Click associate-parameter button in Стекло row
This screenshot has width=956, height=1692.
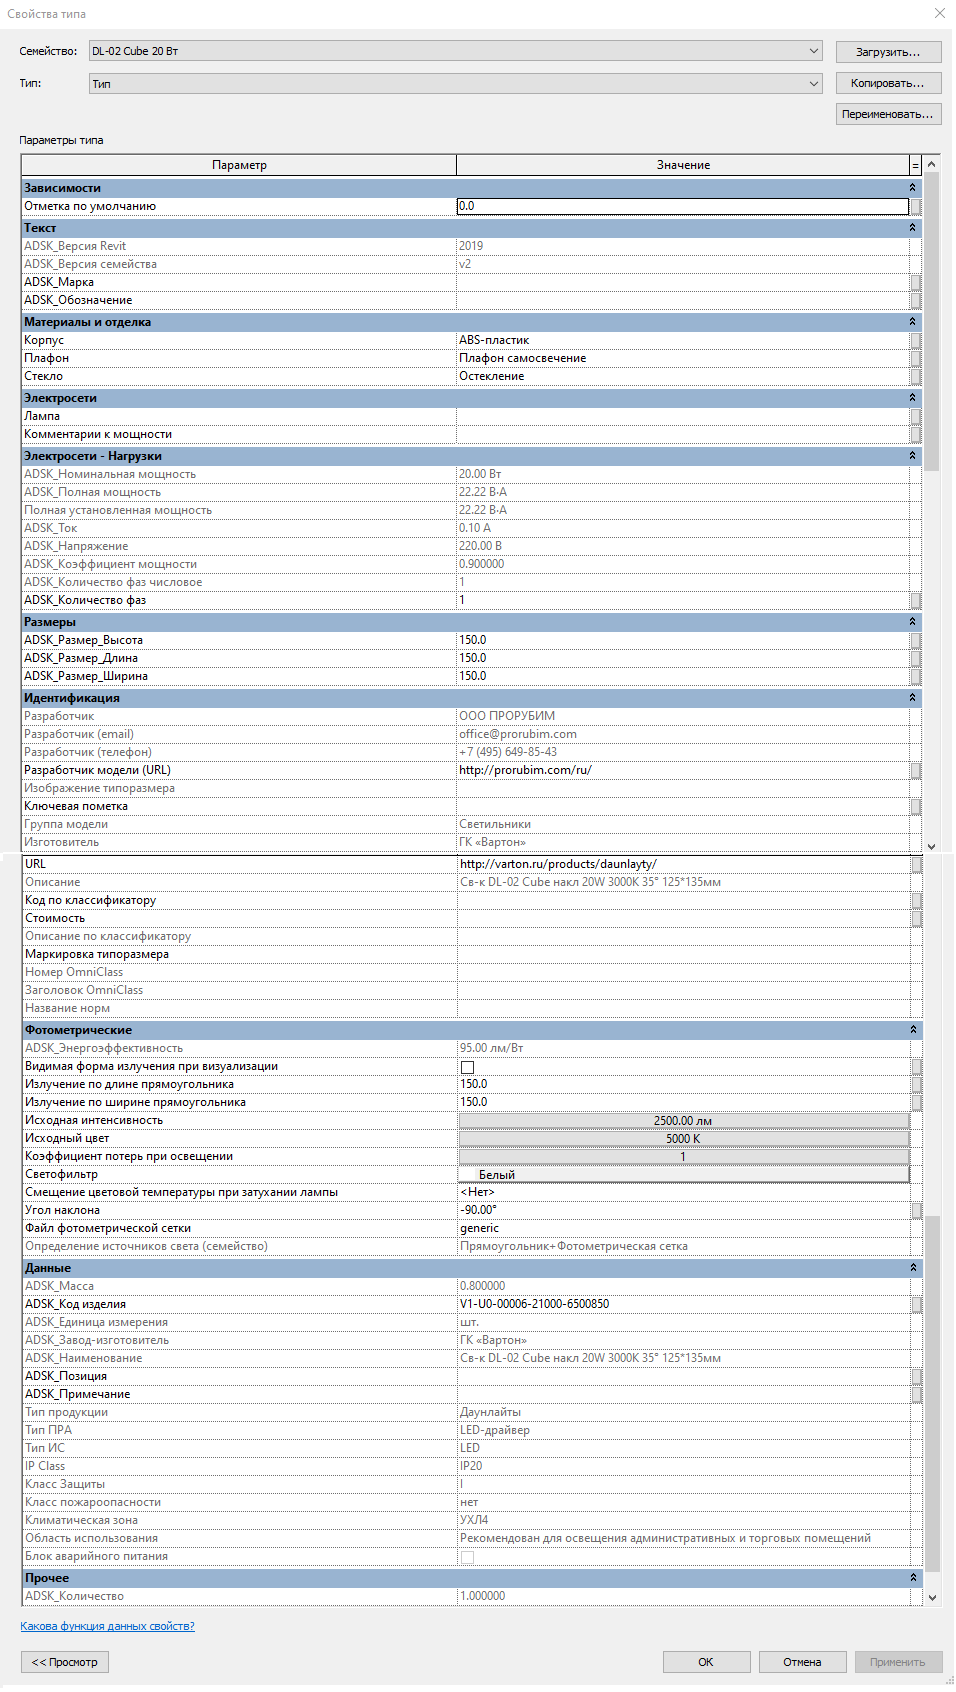pyautogui.click(x=915, y=376)
